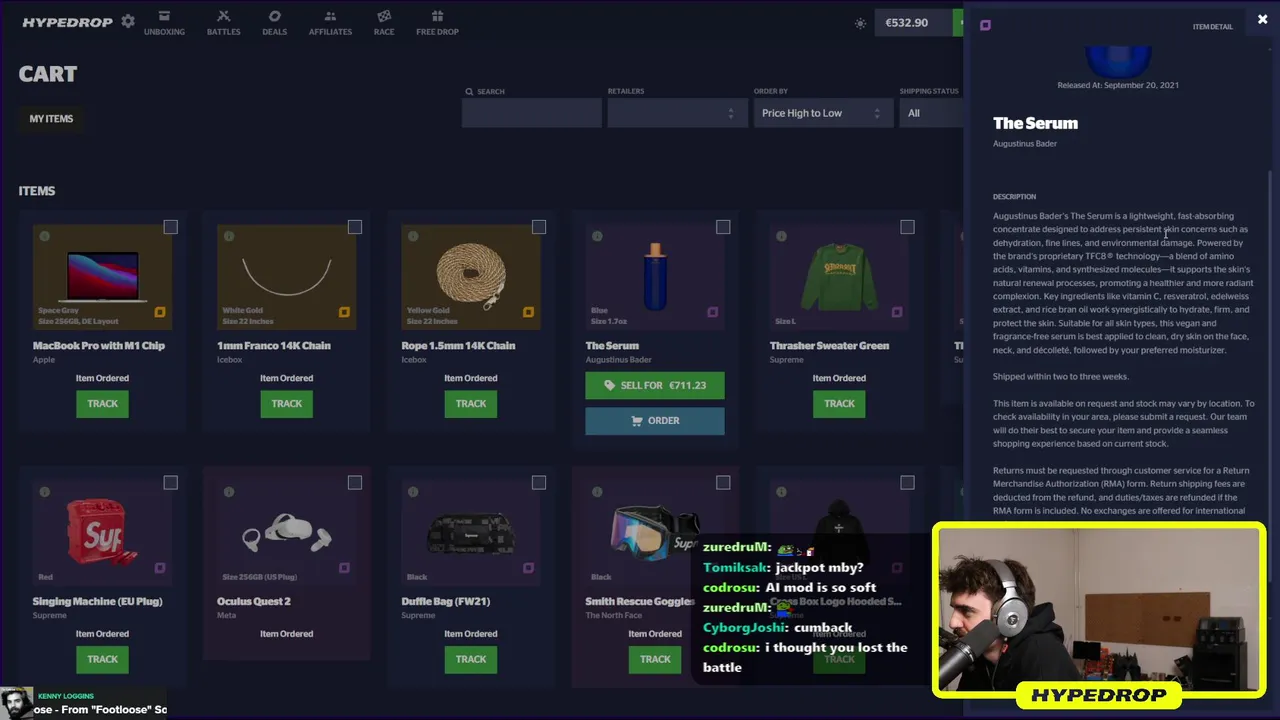This screenshot has width=1280, height=720.
Task: Track the 1mm Franco 14K Chain order
Action: (x=286, y=403)
